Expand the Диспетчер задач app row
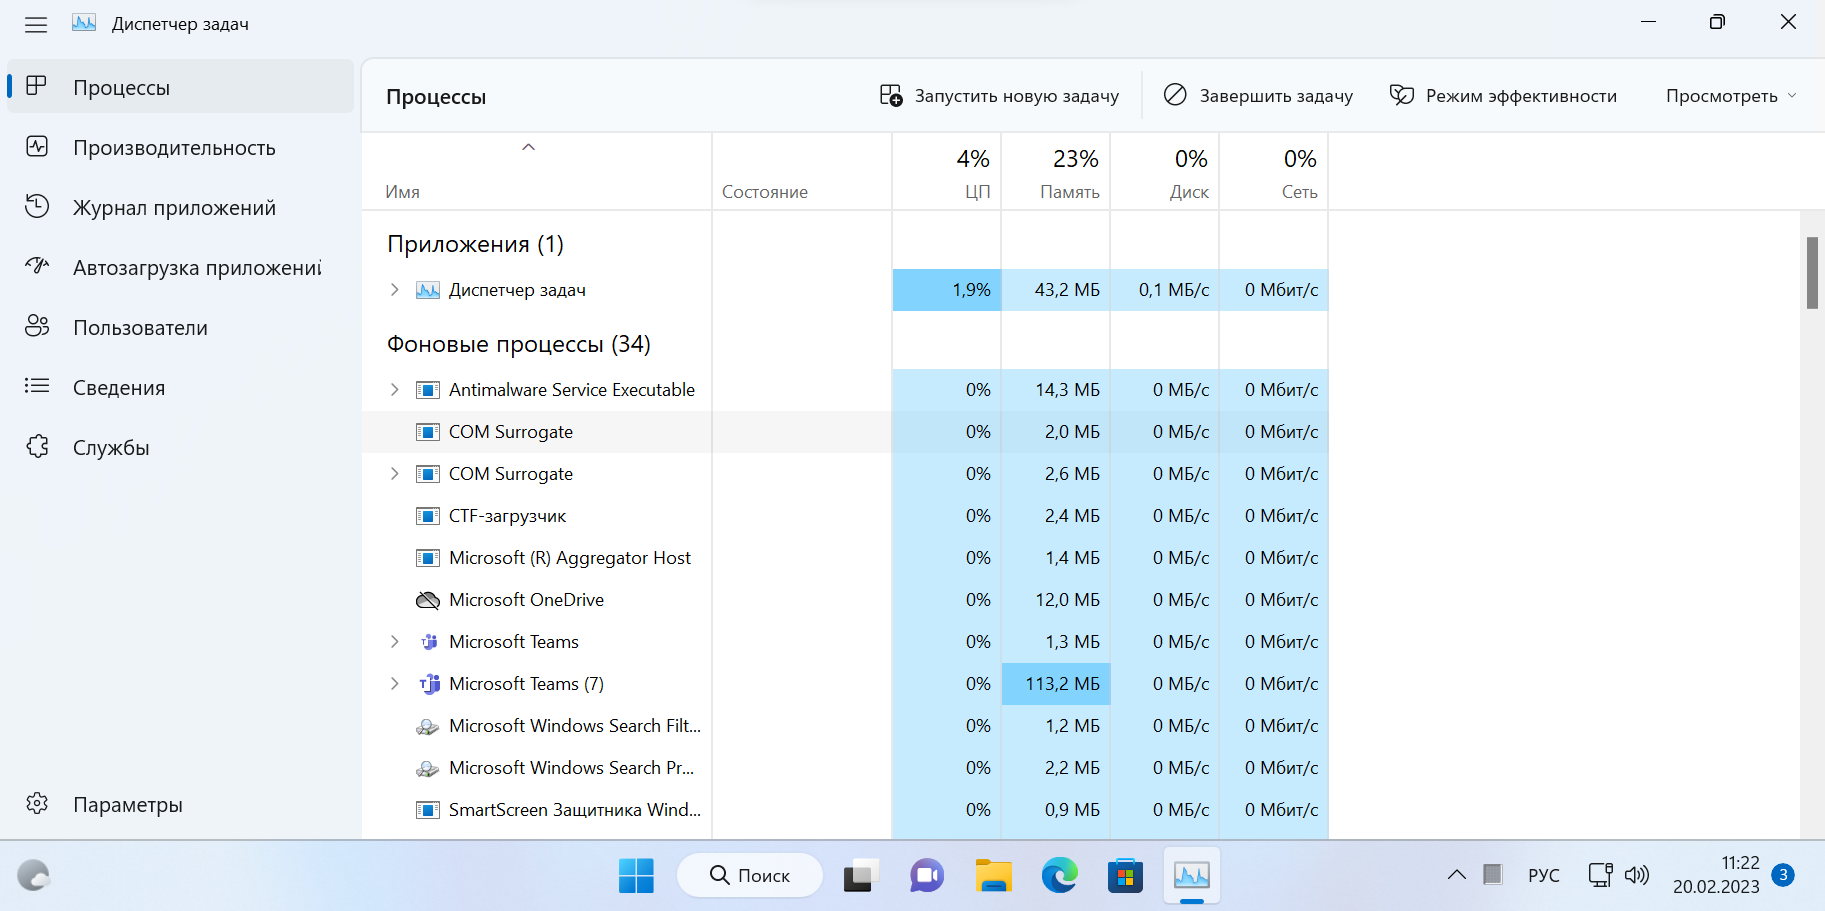Screen dimensions: 1825x911 point(395,290)
